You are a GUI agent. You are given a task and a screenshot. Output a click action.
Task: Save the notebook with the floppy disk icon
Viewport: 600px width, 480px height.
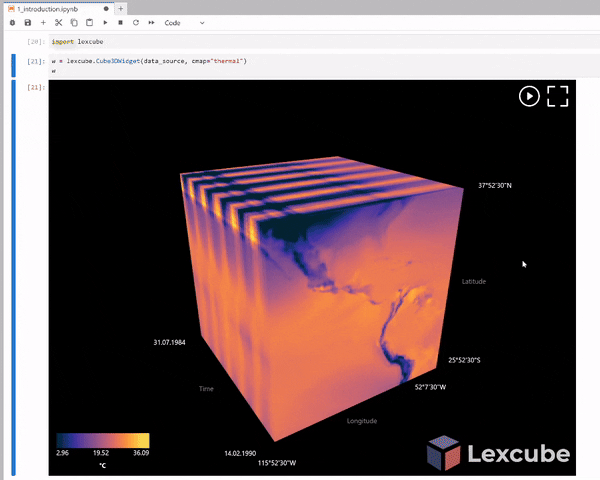coord(28,23)
